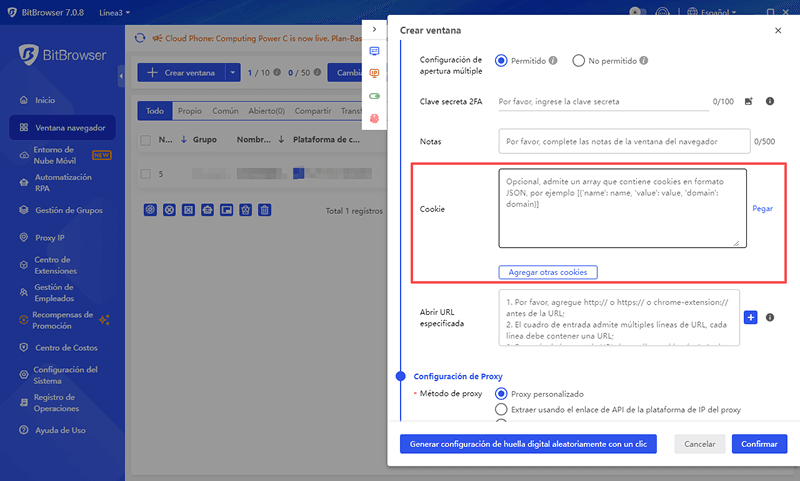Click the Cancelar button

pyautogui.click(x=699, y=444)
